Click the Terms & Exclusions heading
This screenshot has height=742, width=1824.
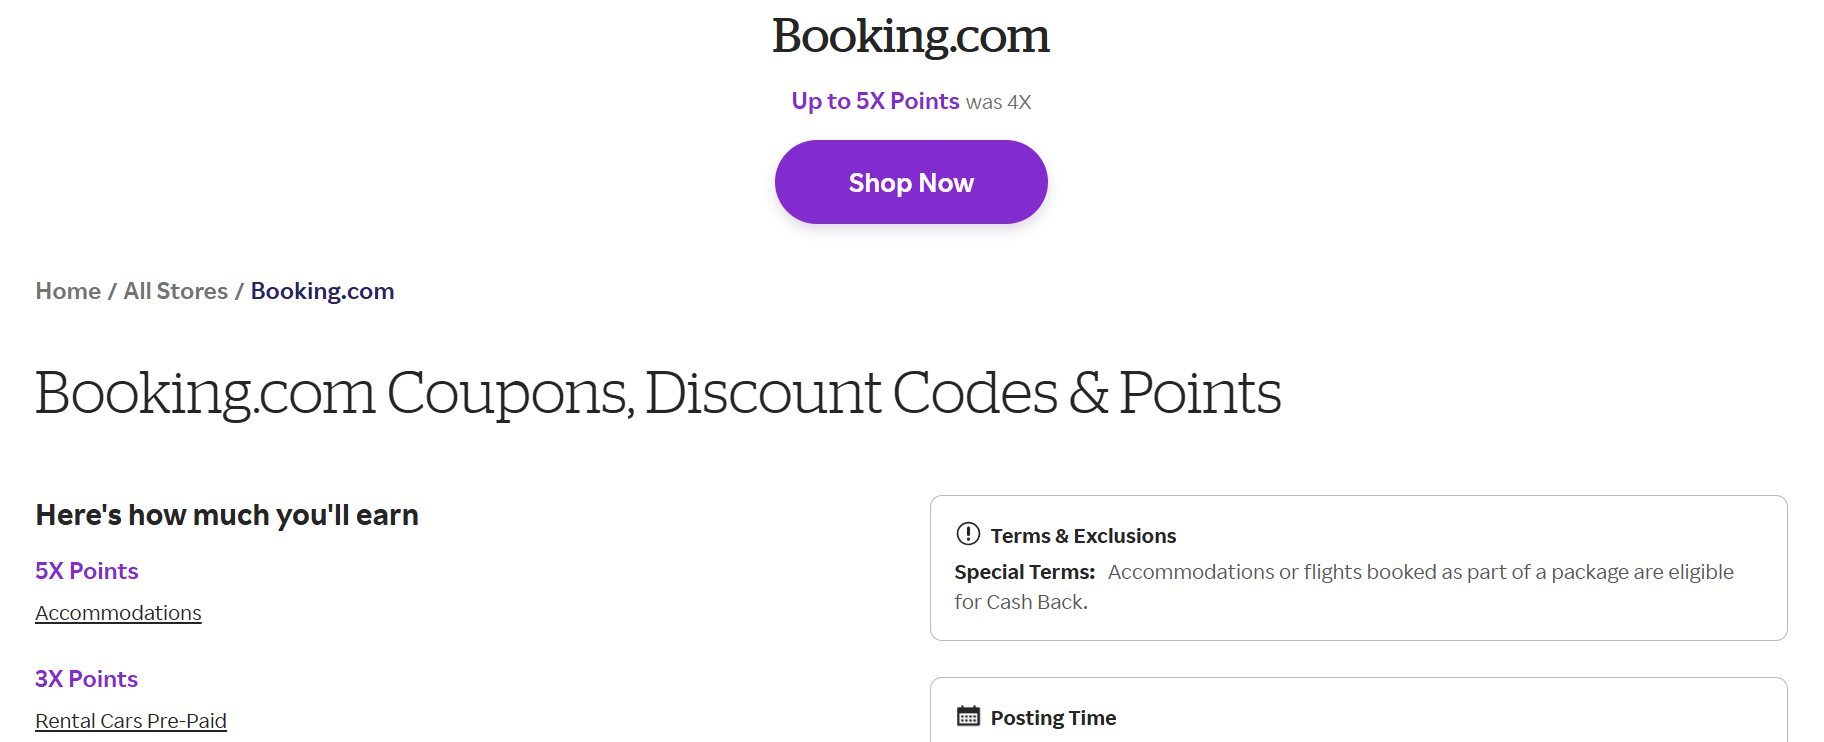pos(1084,535)
